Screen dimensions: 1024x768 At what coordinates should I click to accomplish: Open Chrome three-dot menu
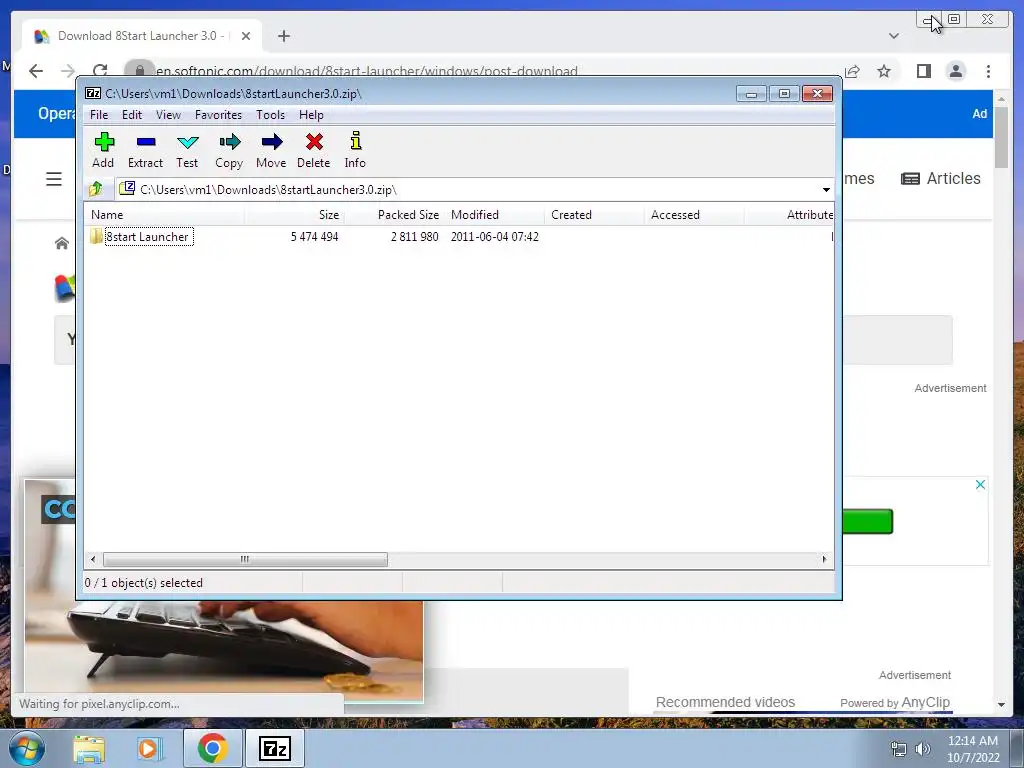(988, 71)
